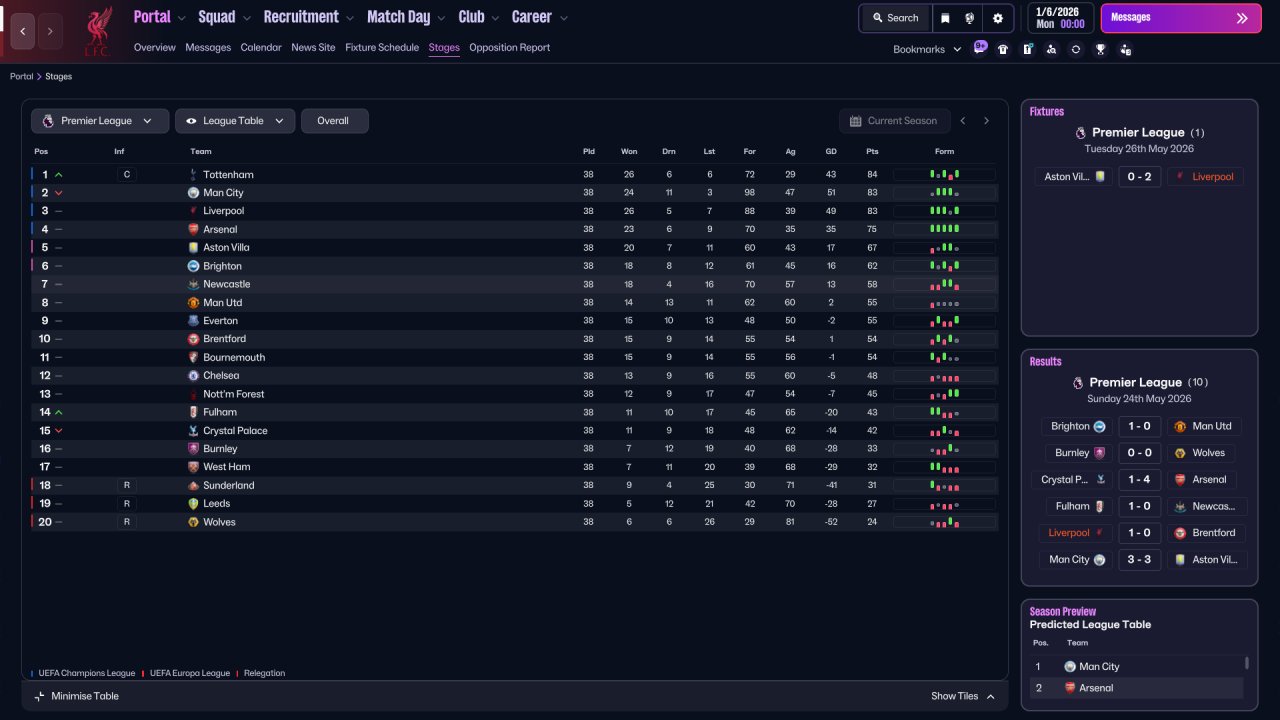Click the Bournemouth crest in the league table
This screenshot has width=1280, height=720.
193,357
